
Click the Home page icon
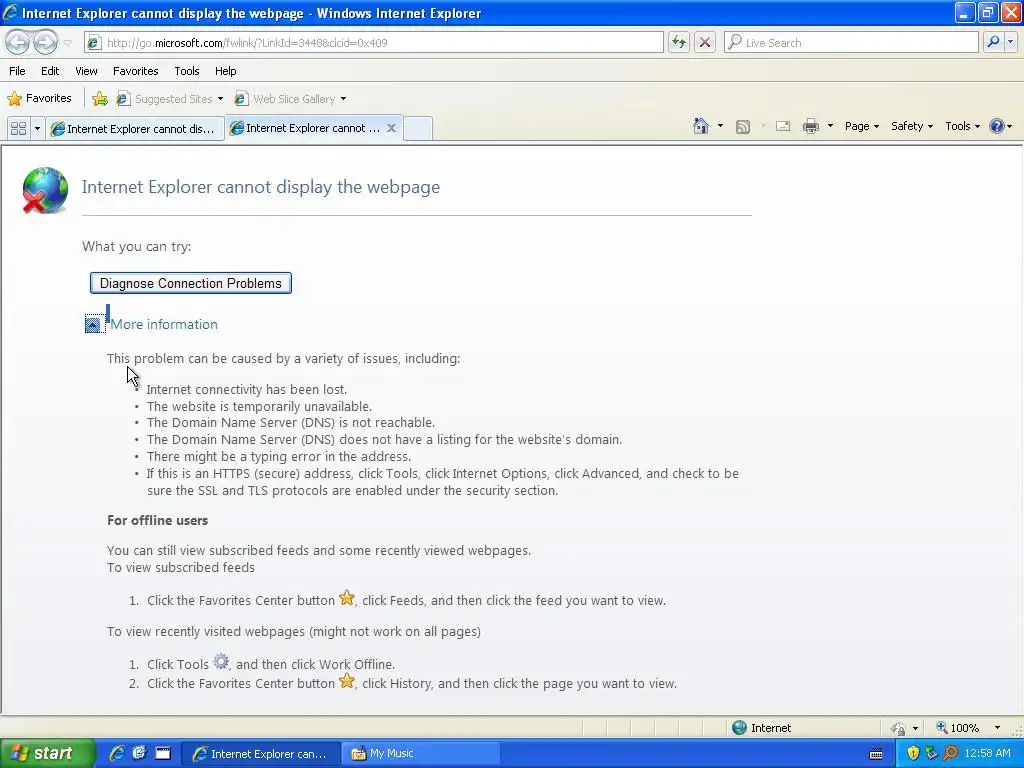[x=701, y=126]
